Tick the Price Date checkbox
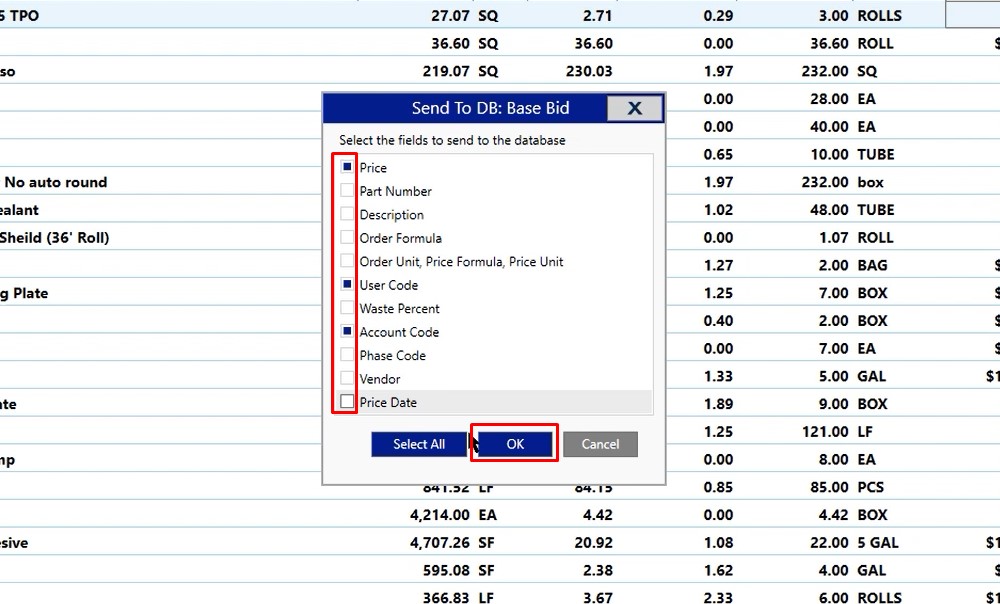This screenshot has height=604, width=1000. 347,402
